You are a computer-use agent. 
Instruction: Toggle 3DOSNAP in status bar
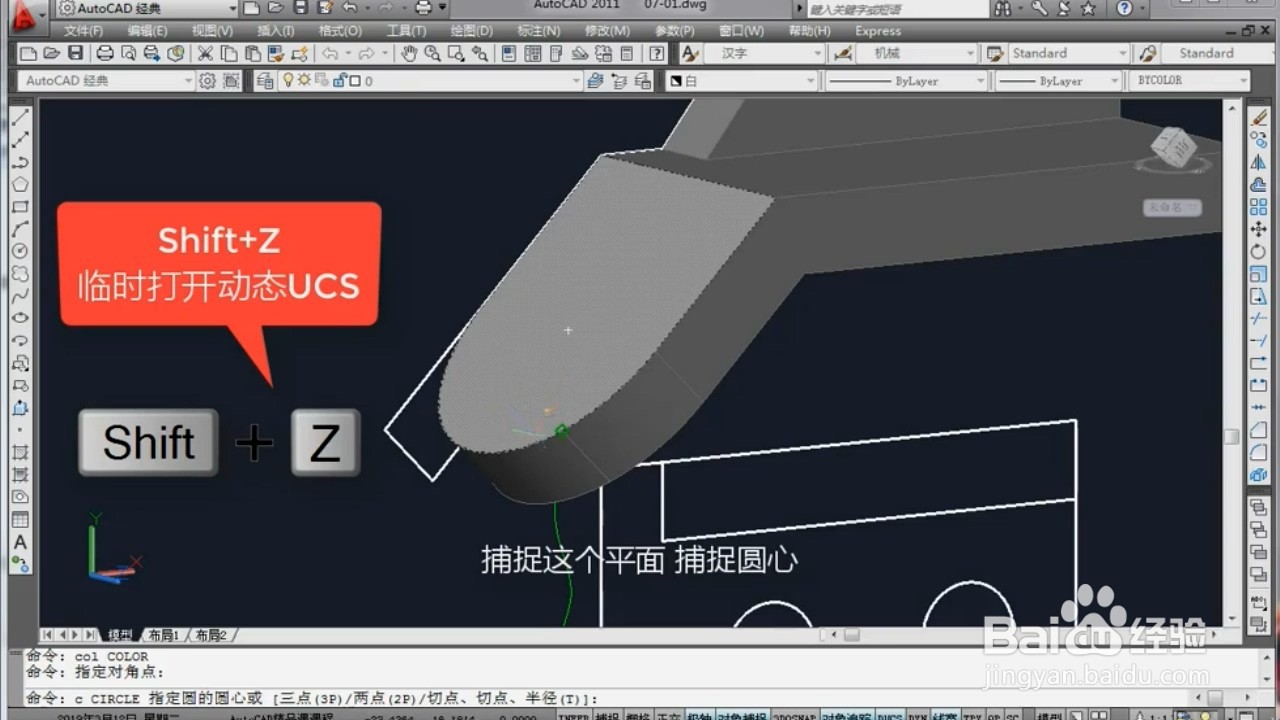pos(794,715)
